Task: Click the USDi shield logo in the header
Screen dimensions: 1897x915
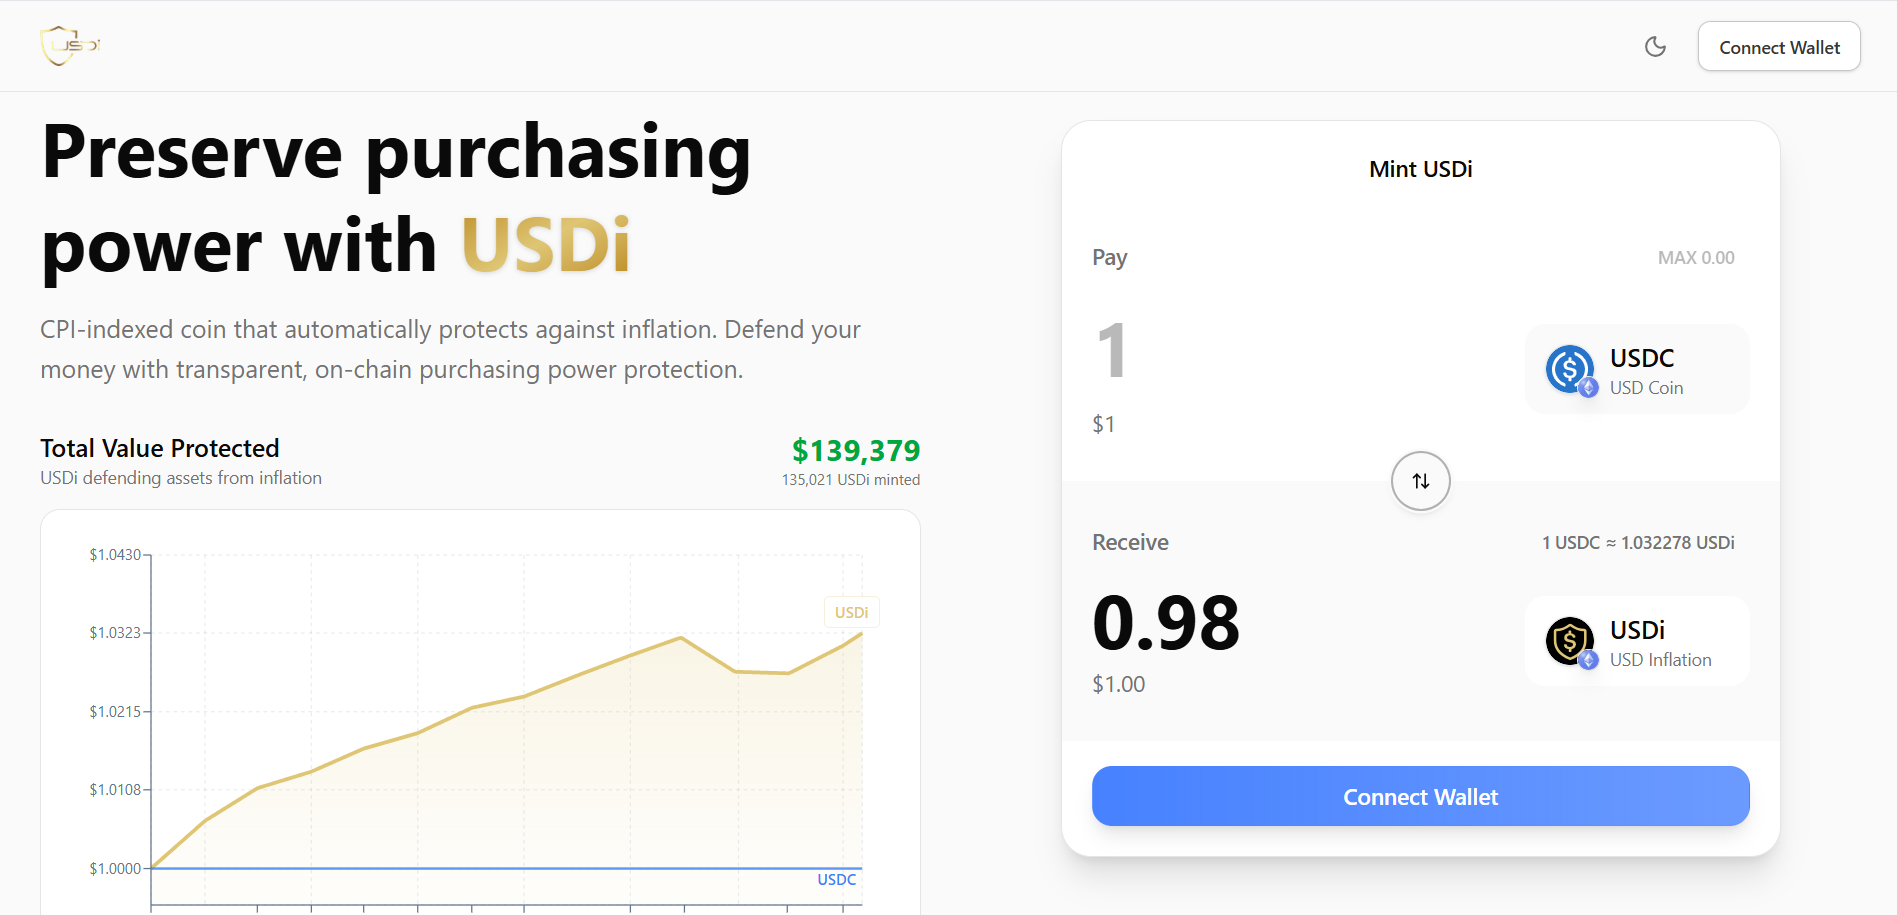Action: pyautogui.click(x=70, y=45)
